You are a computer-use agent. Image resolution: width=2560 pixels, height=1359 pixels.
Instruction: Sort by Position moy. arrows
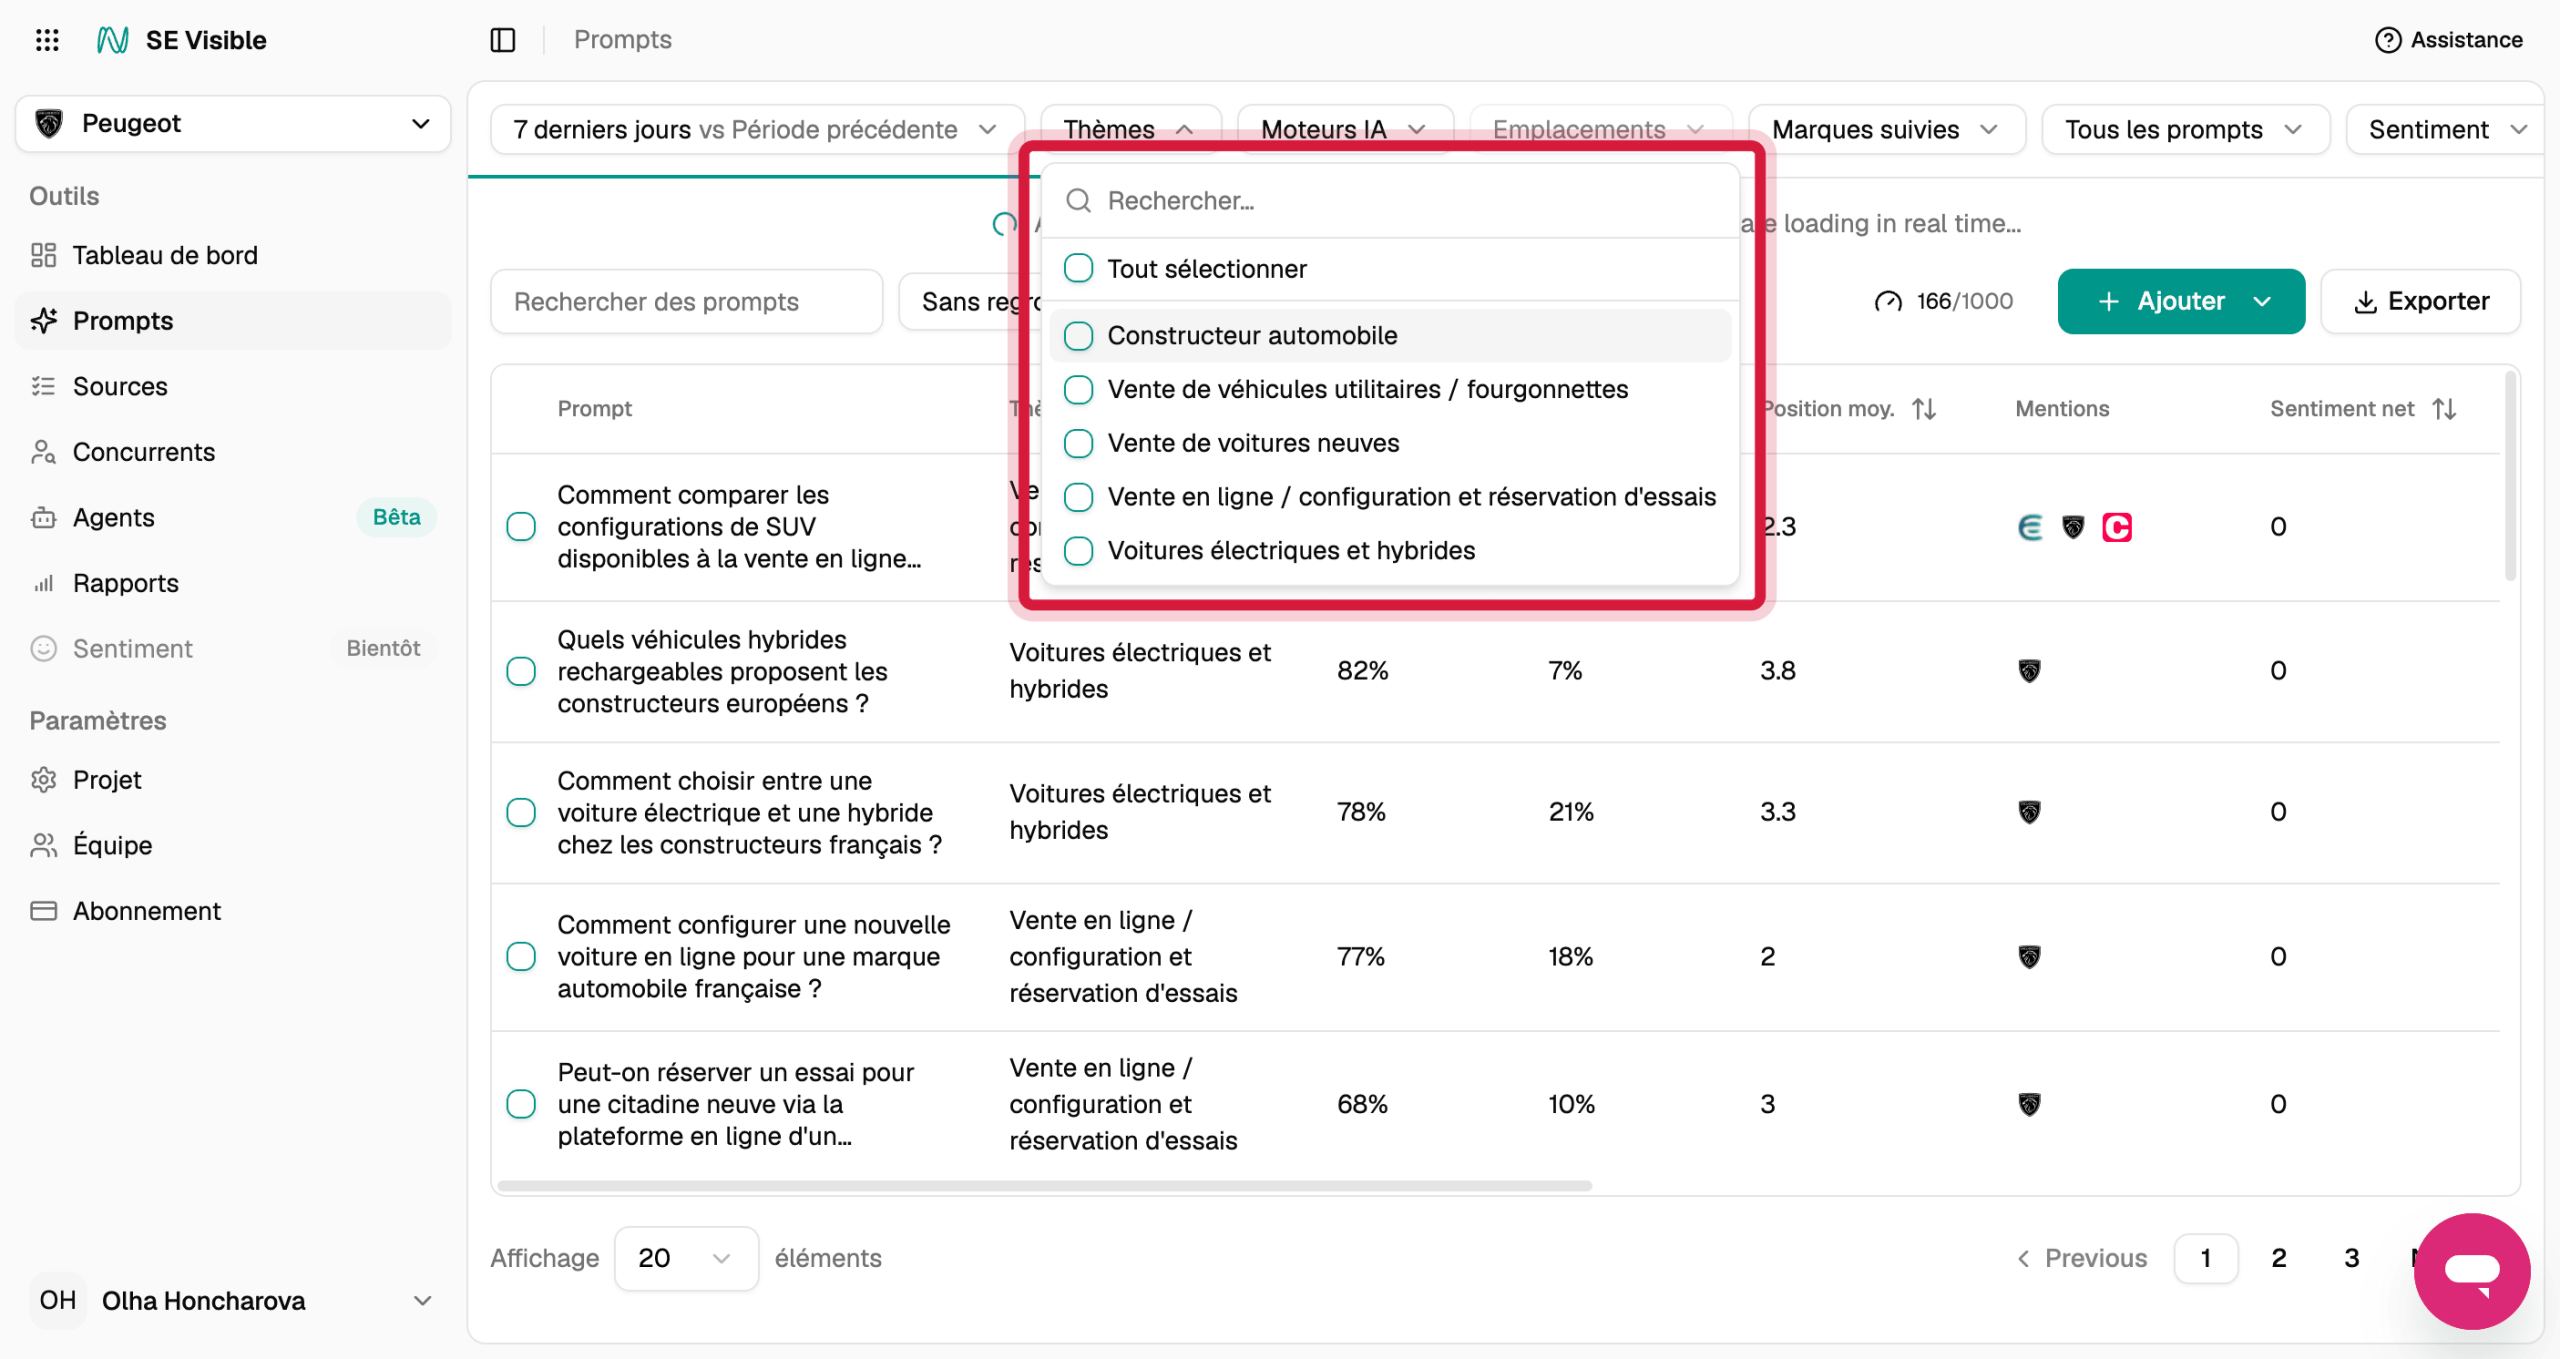coord(1924,408)
